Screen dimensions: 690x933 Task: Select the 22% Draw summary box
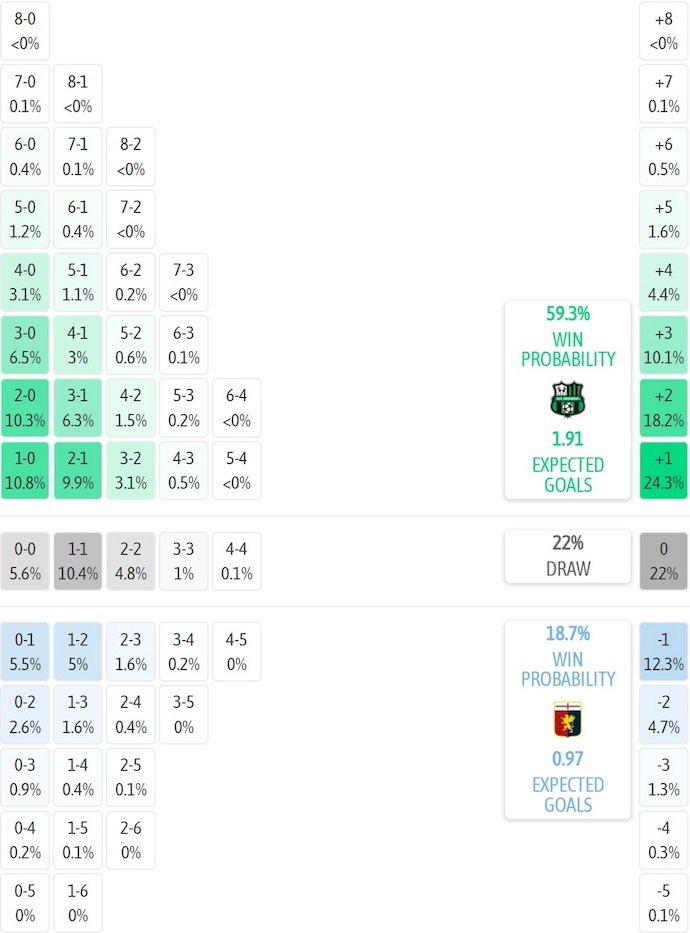567,556
